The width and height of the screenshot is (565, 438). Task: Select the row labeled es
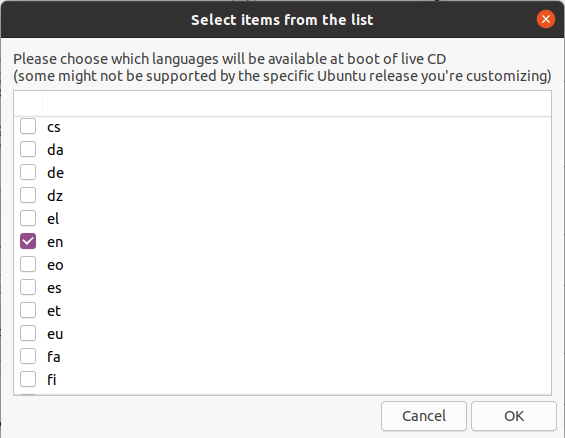tap(282, 287)
